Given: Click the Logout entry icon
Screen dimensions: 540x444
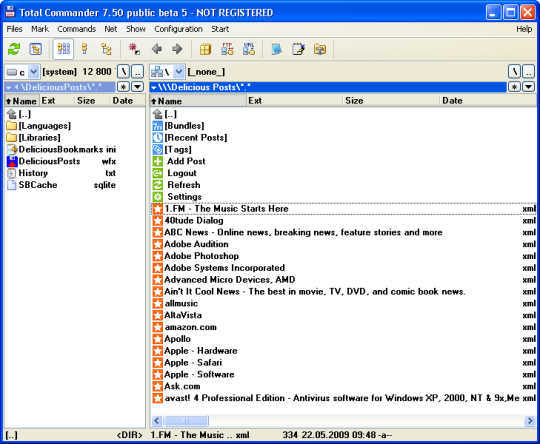Looking at the screenshot, I should pyautogui.click(x=157, y=173).
